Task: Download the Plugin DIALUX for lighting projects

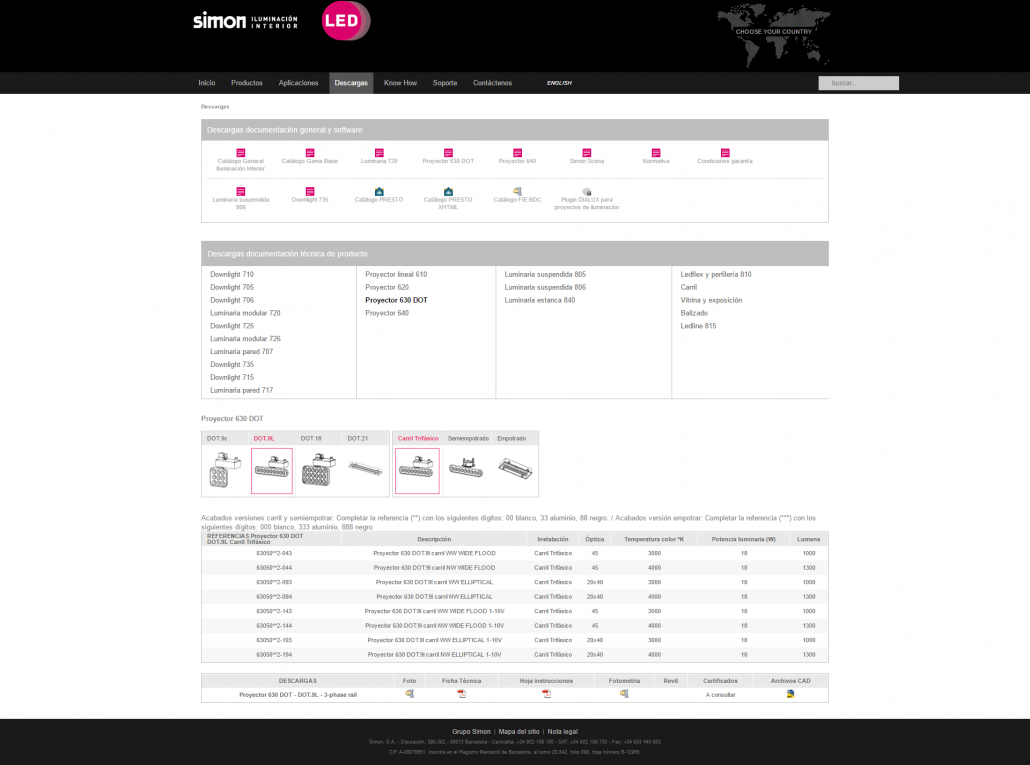Action: (587, 192)
